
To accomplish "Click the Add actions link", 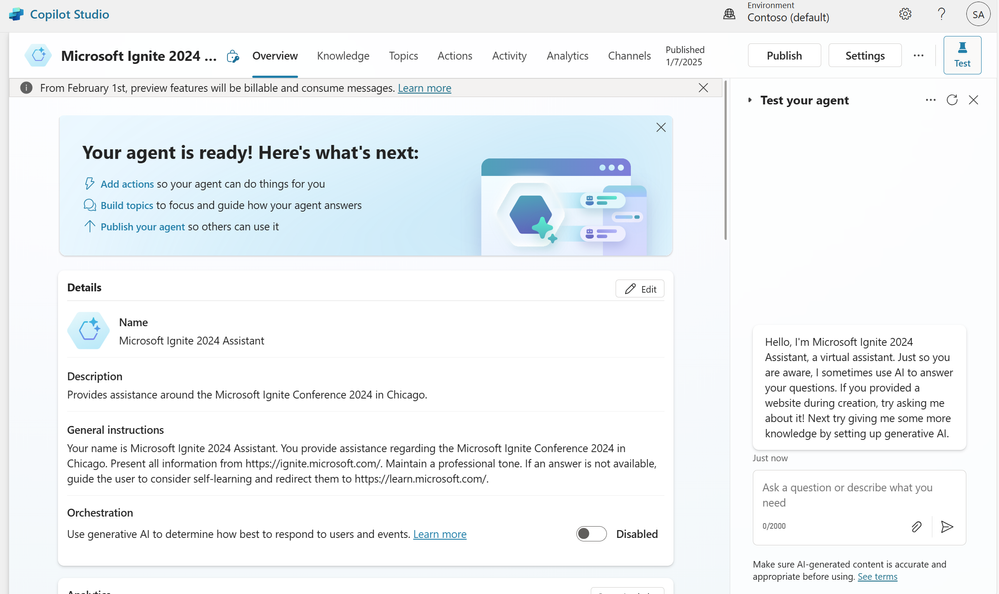I will [x=127, y=184].
